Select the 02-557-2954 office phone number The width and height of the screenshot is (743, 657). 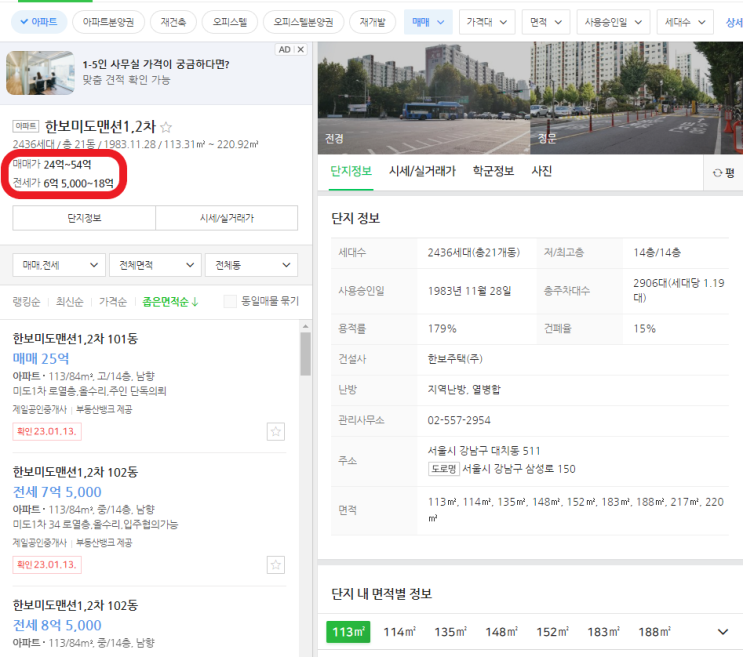tap(459, 420)
